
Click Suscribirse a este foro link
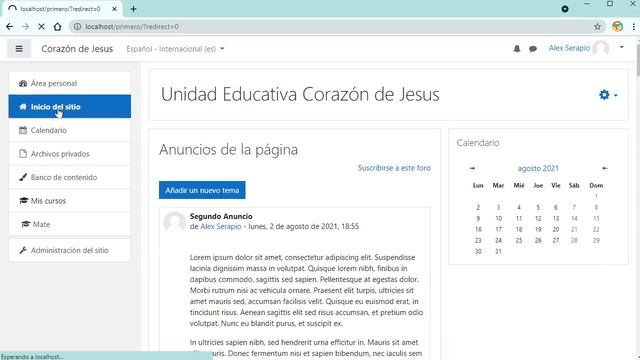(394, 168)
